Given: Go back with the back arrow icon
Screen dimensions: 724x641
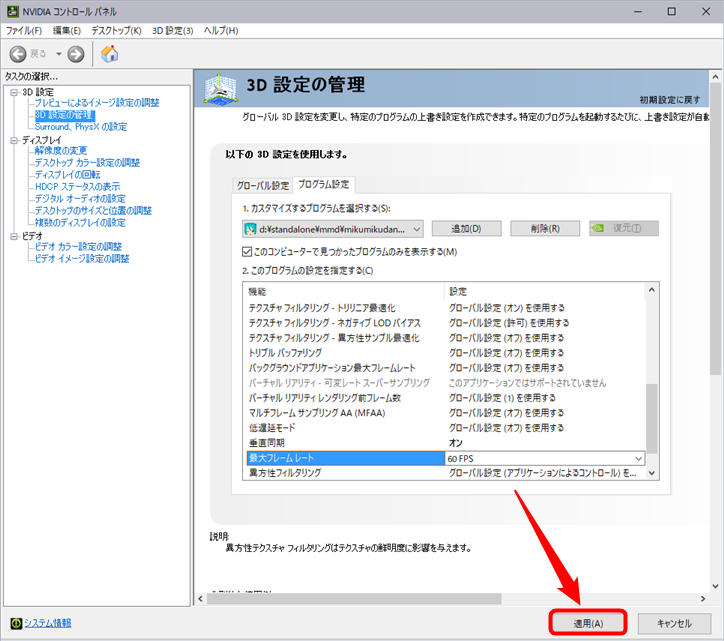Looking at the screenshot, I should coord(18,54).
